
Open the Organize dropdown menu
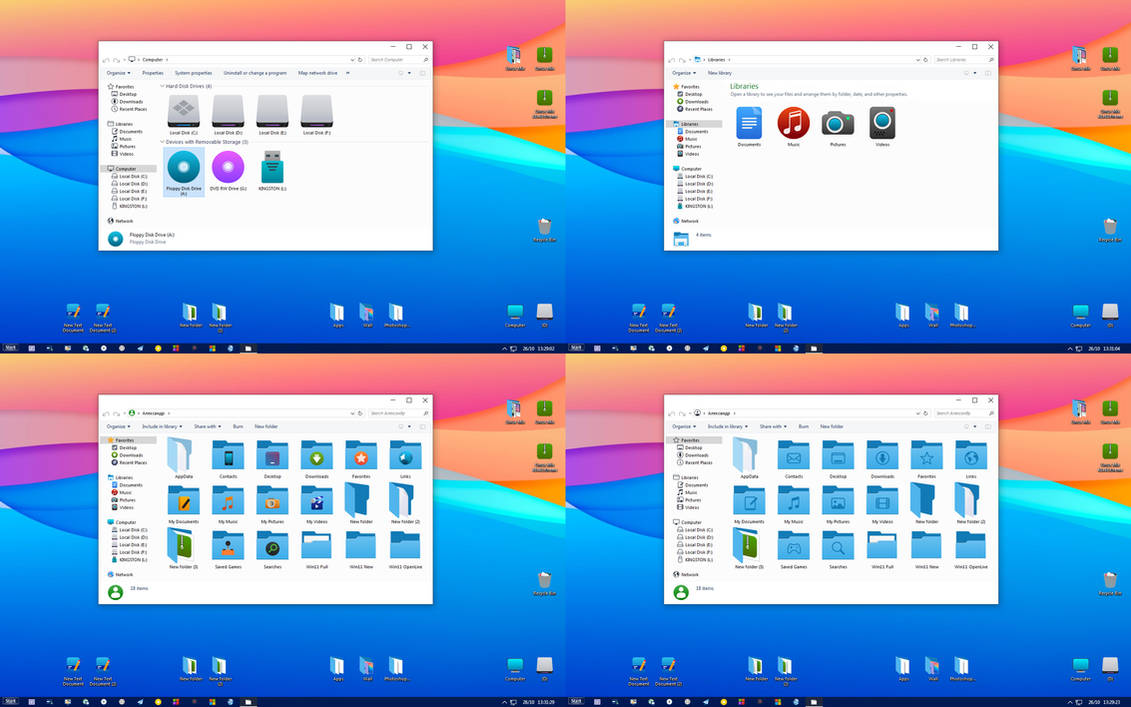(116, 73)
